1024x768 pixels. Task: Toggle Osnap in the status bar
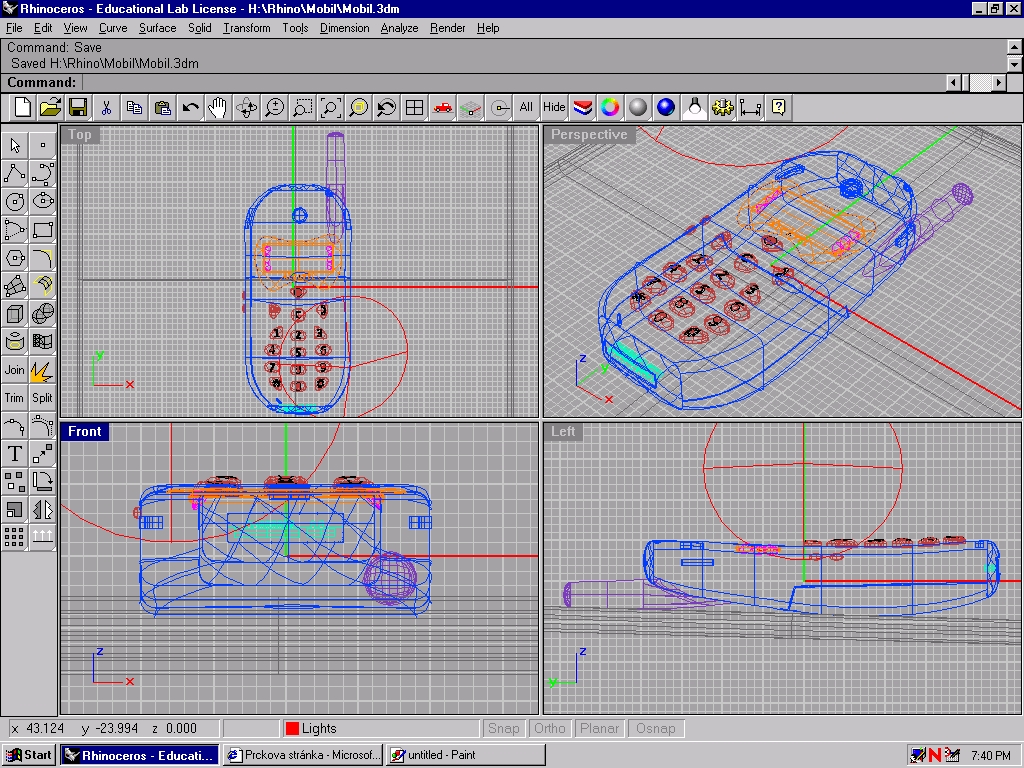tap(656, 728)
